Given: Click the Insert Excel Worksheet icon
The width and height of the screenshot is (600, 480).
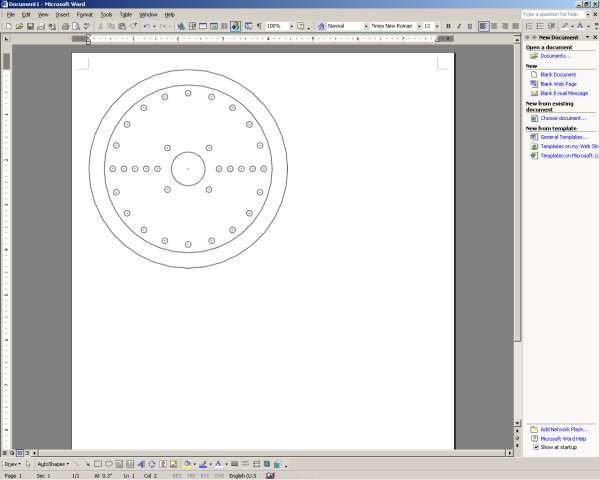Looking at the screenshot, I should point(214,26).
